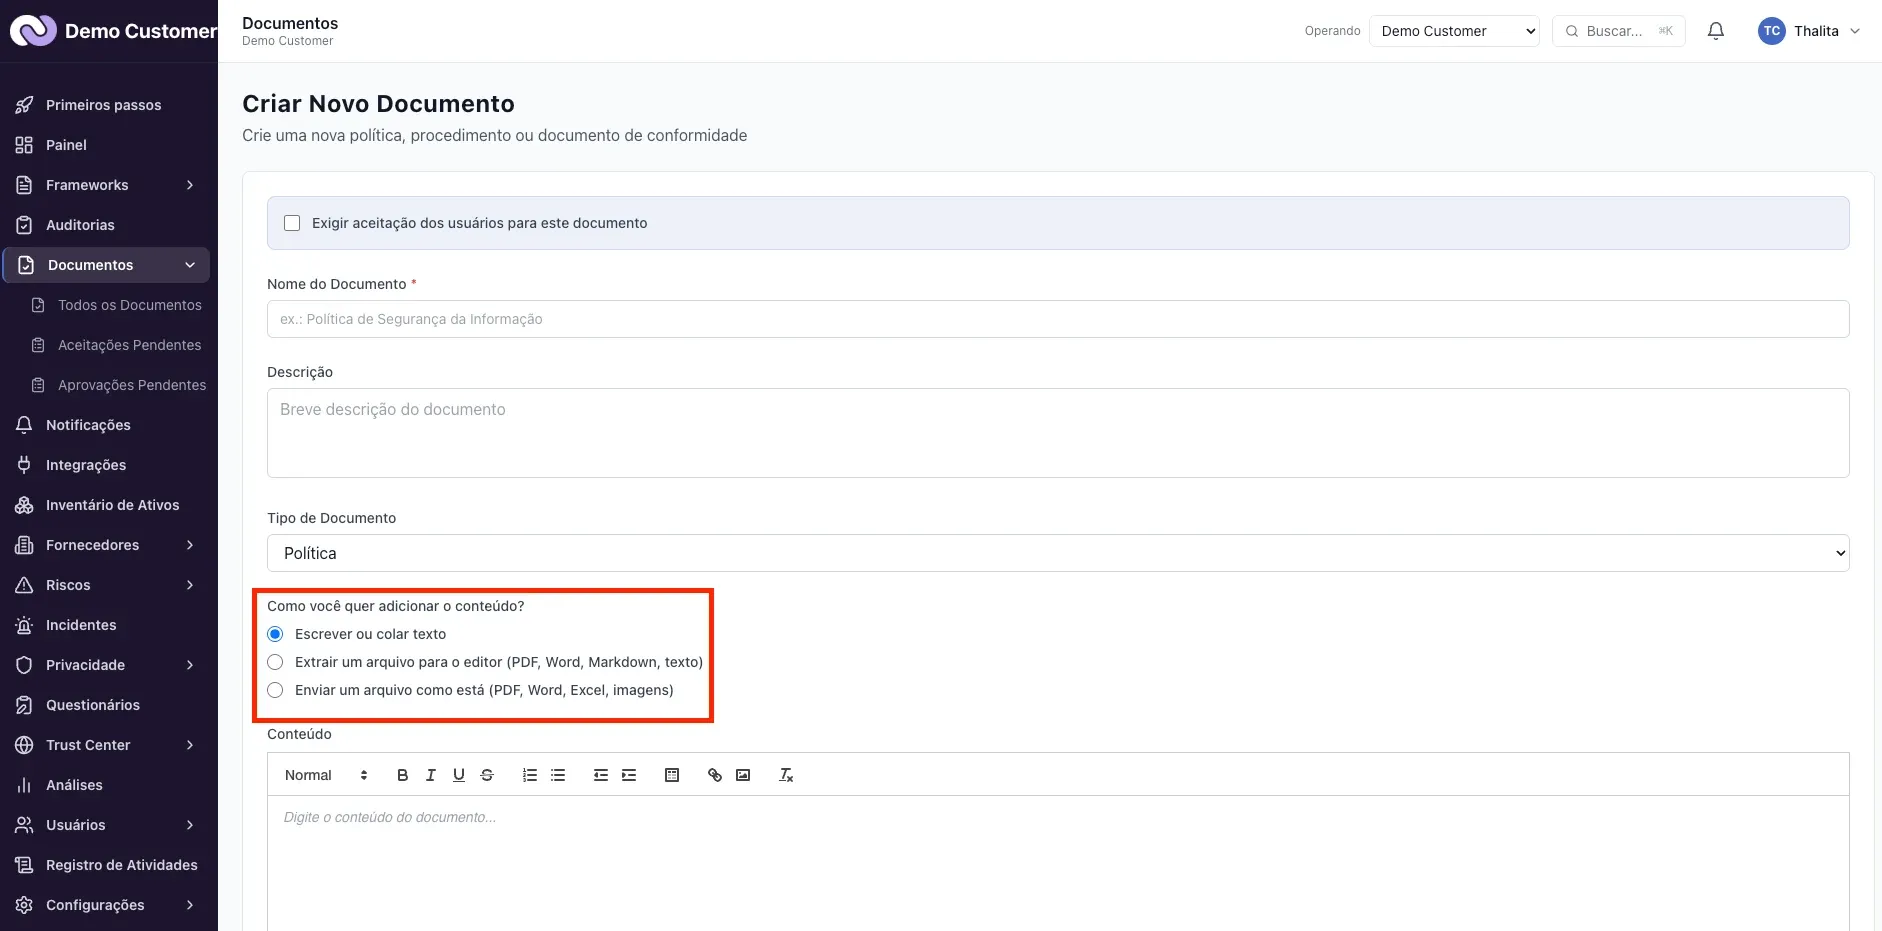Open the Thalita user account menu
This screenshot has width=1882, height=931.
pyautogui.click(x=1809, y=31)
